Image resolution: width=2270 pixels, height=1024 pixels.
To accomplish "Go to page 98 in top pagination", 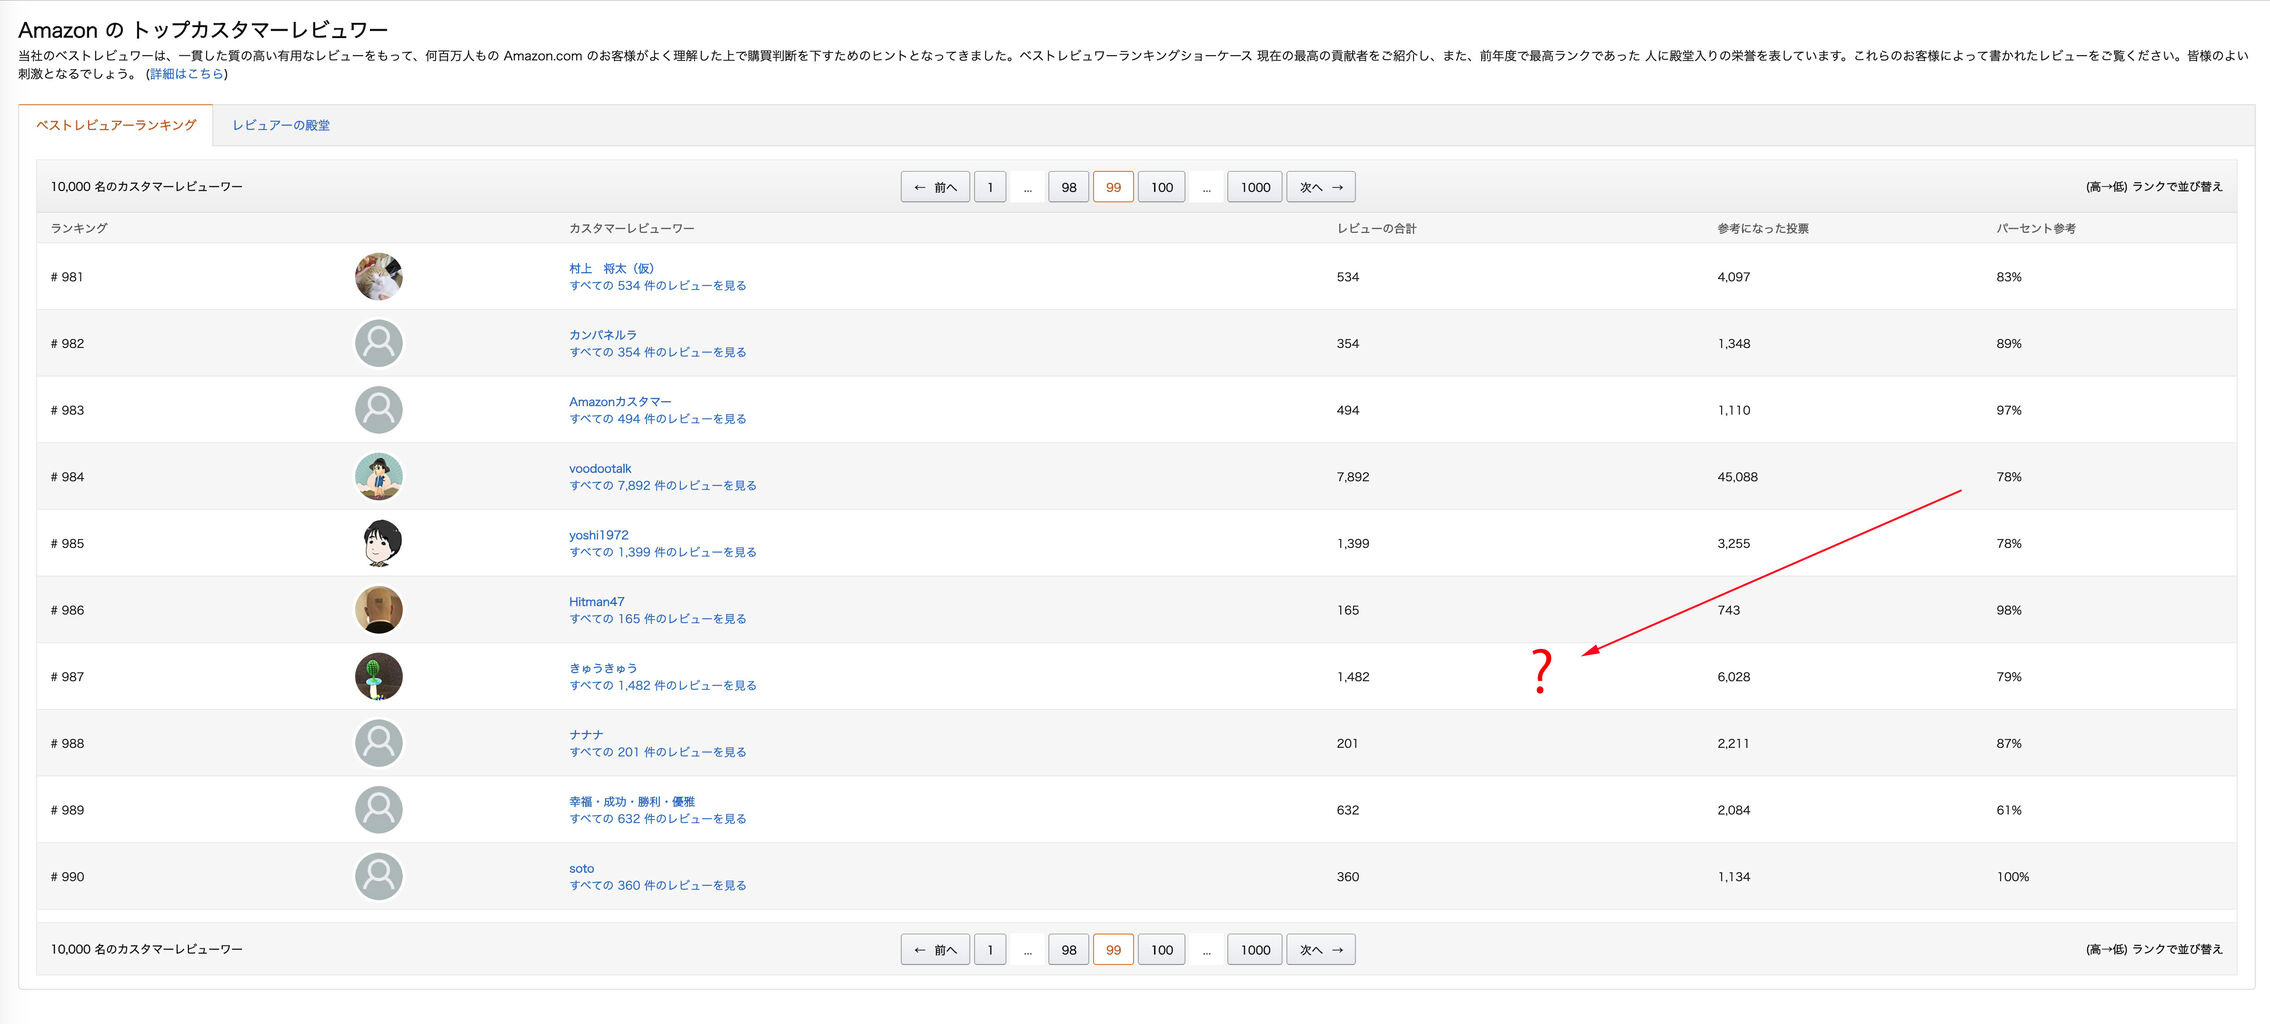I will (1069, 187).
